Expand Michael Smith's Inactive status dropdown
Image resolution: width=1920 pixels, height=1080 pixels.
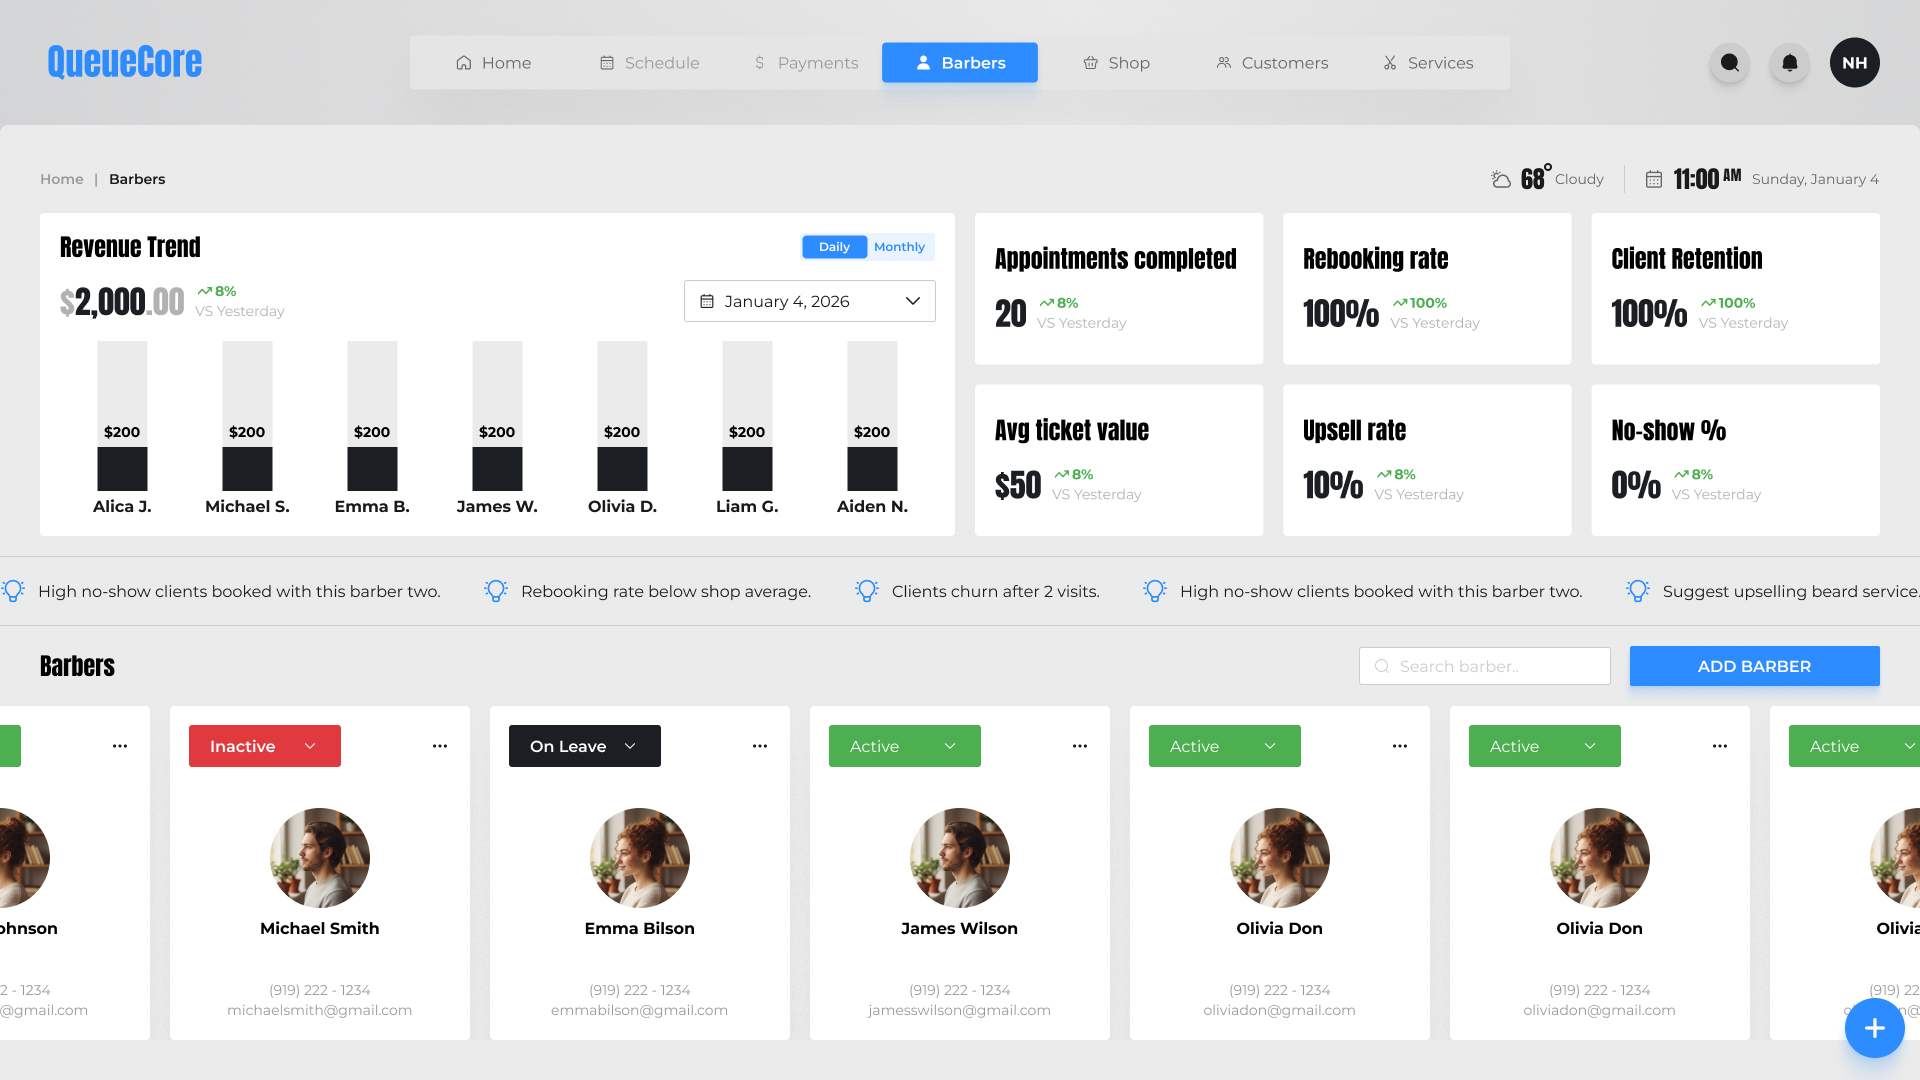click(265, 746)
